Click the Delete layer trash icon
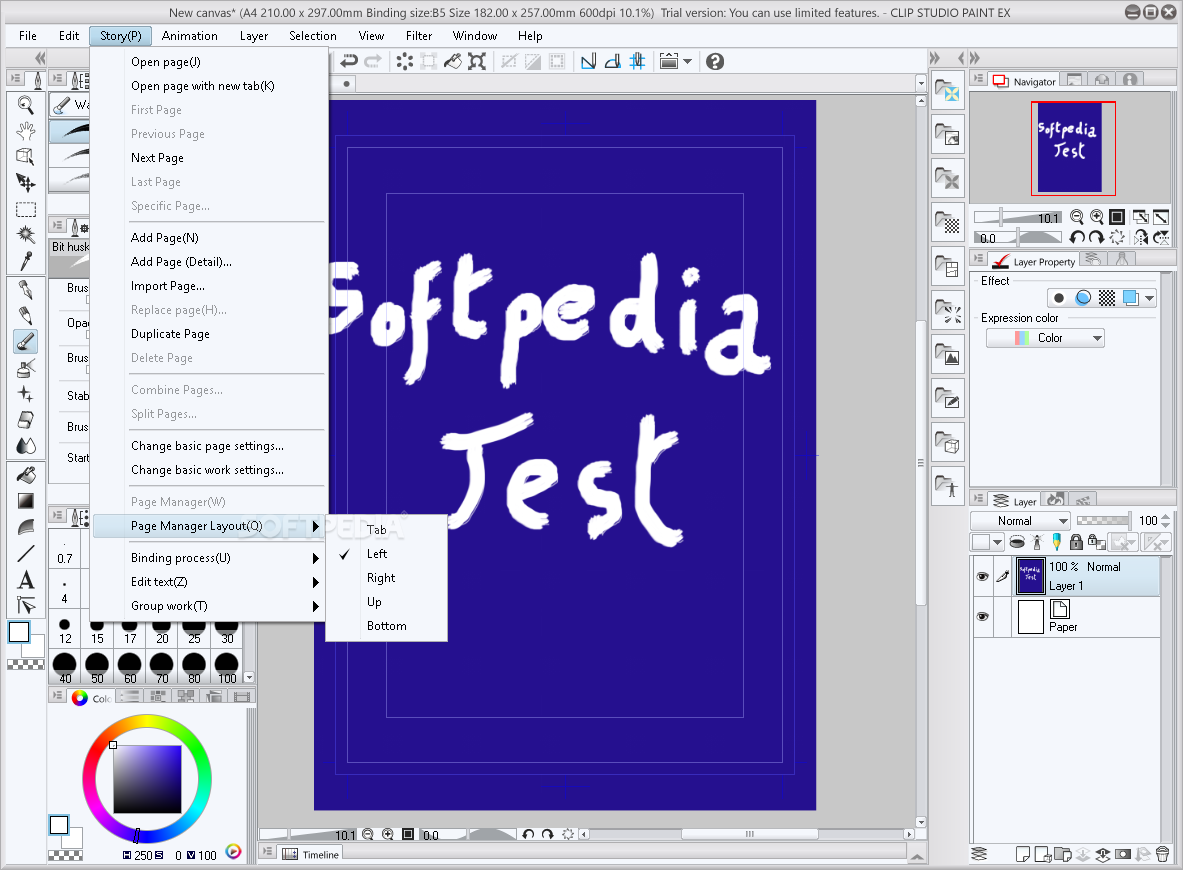Viewport: 1183px width, 870px height. pyautogui.click(x=1163, y=854)
